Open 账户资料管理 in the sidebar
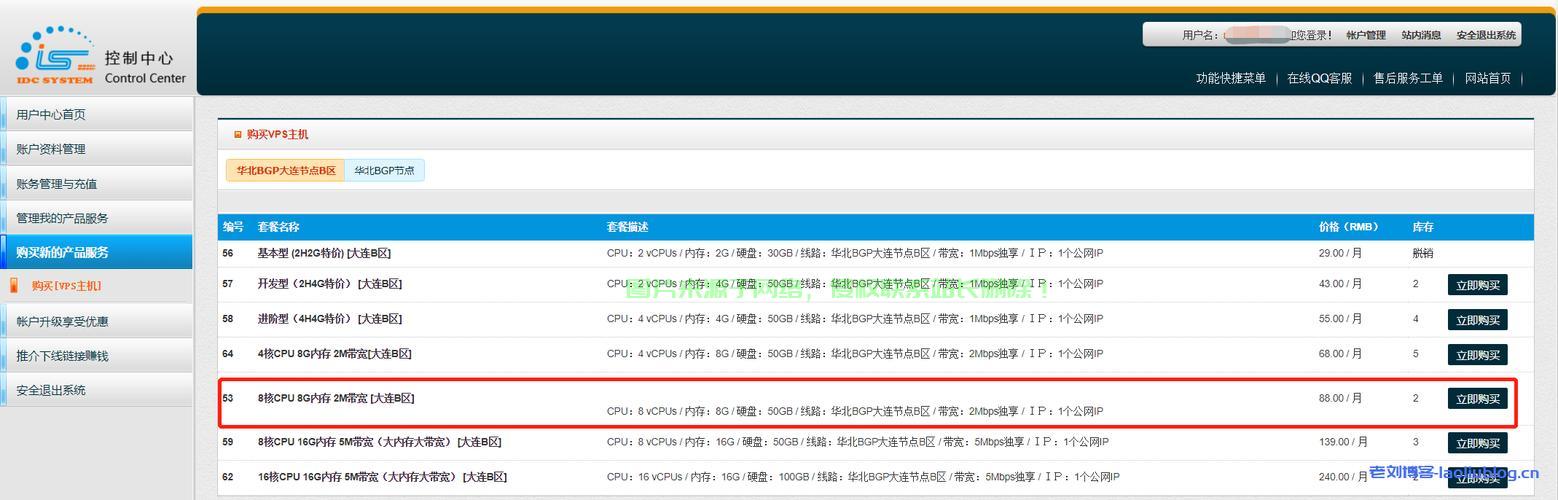The image size is (1558, 500). pyautogui.click(x=96, y=149)
